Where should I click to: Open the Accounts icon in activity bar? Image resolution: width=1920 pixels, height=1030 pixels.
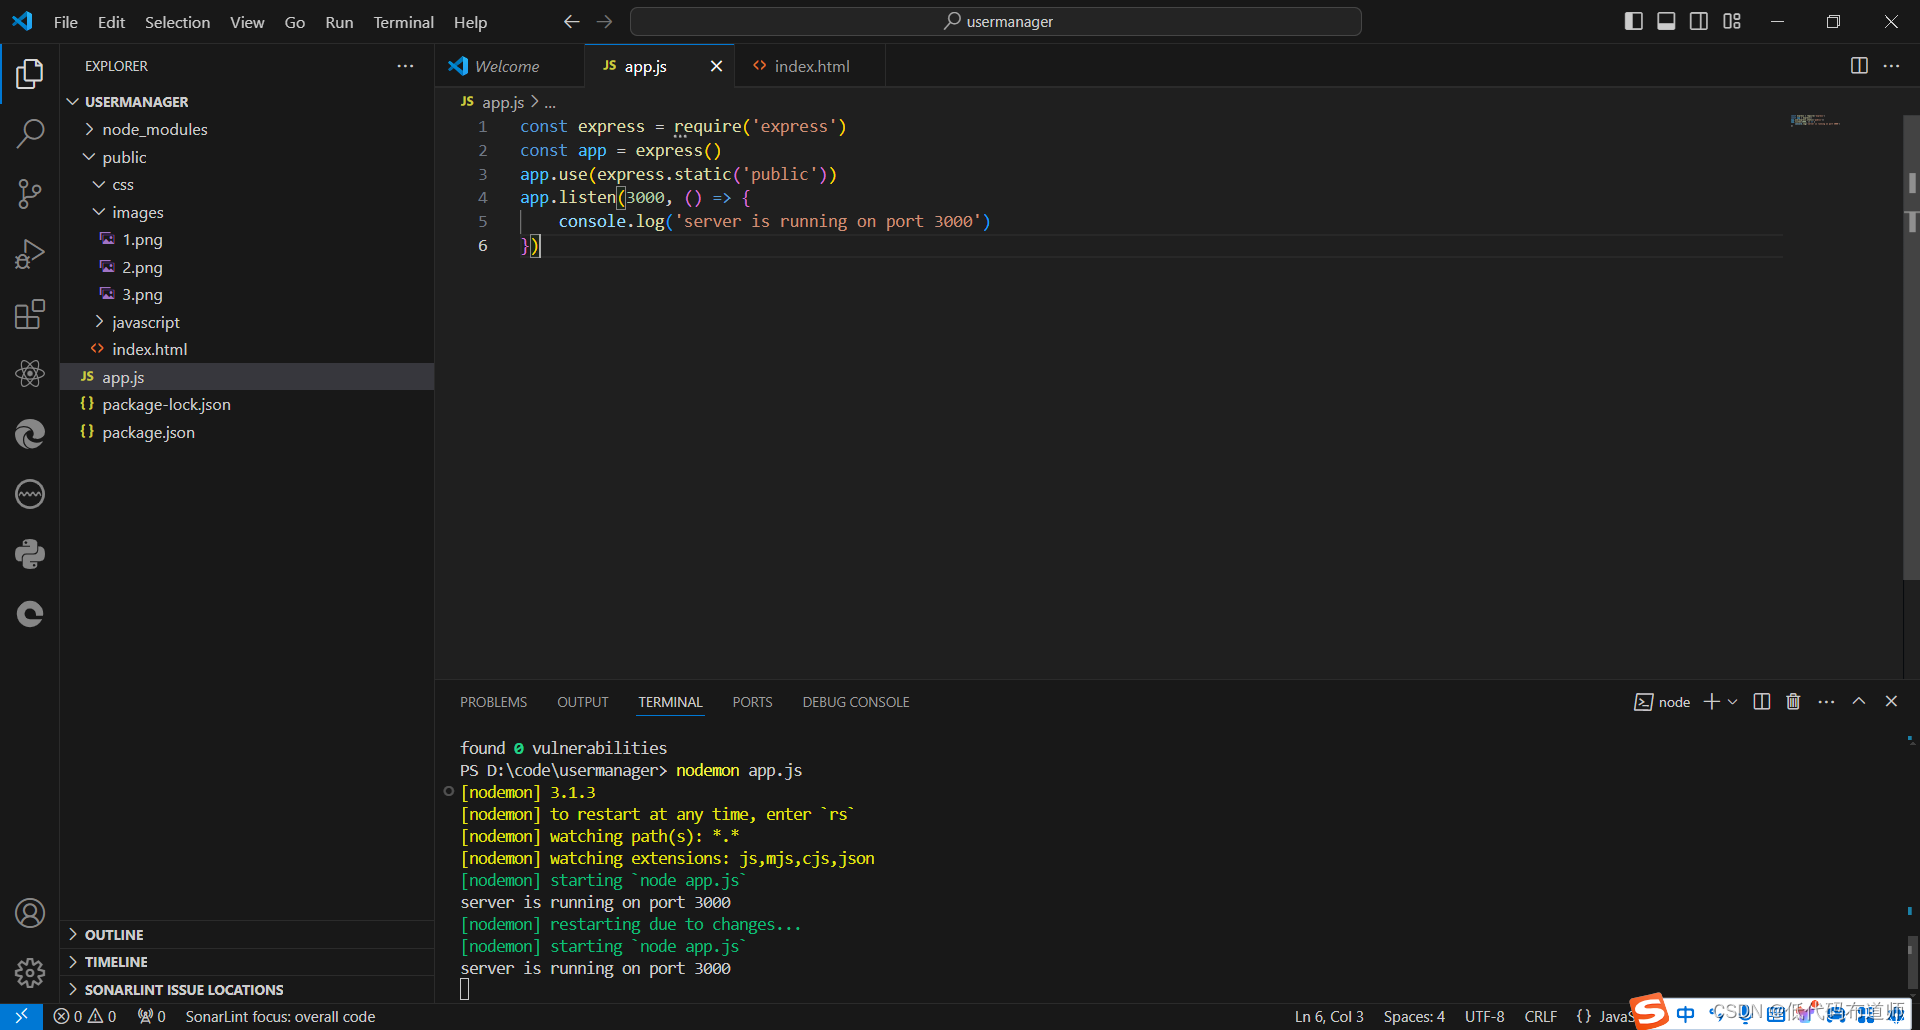30,913
